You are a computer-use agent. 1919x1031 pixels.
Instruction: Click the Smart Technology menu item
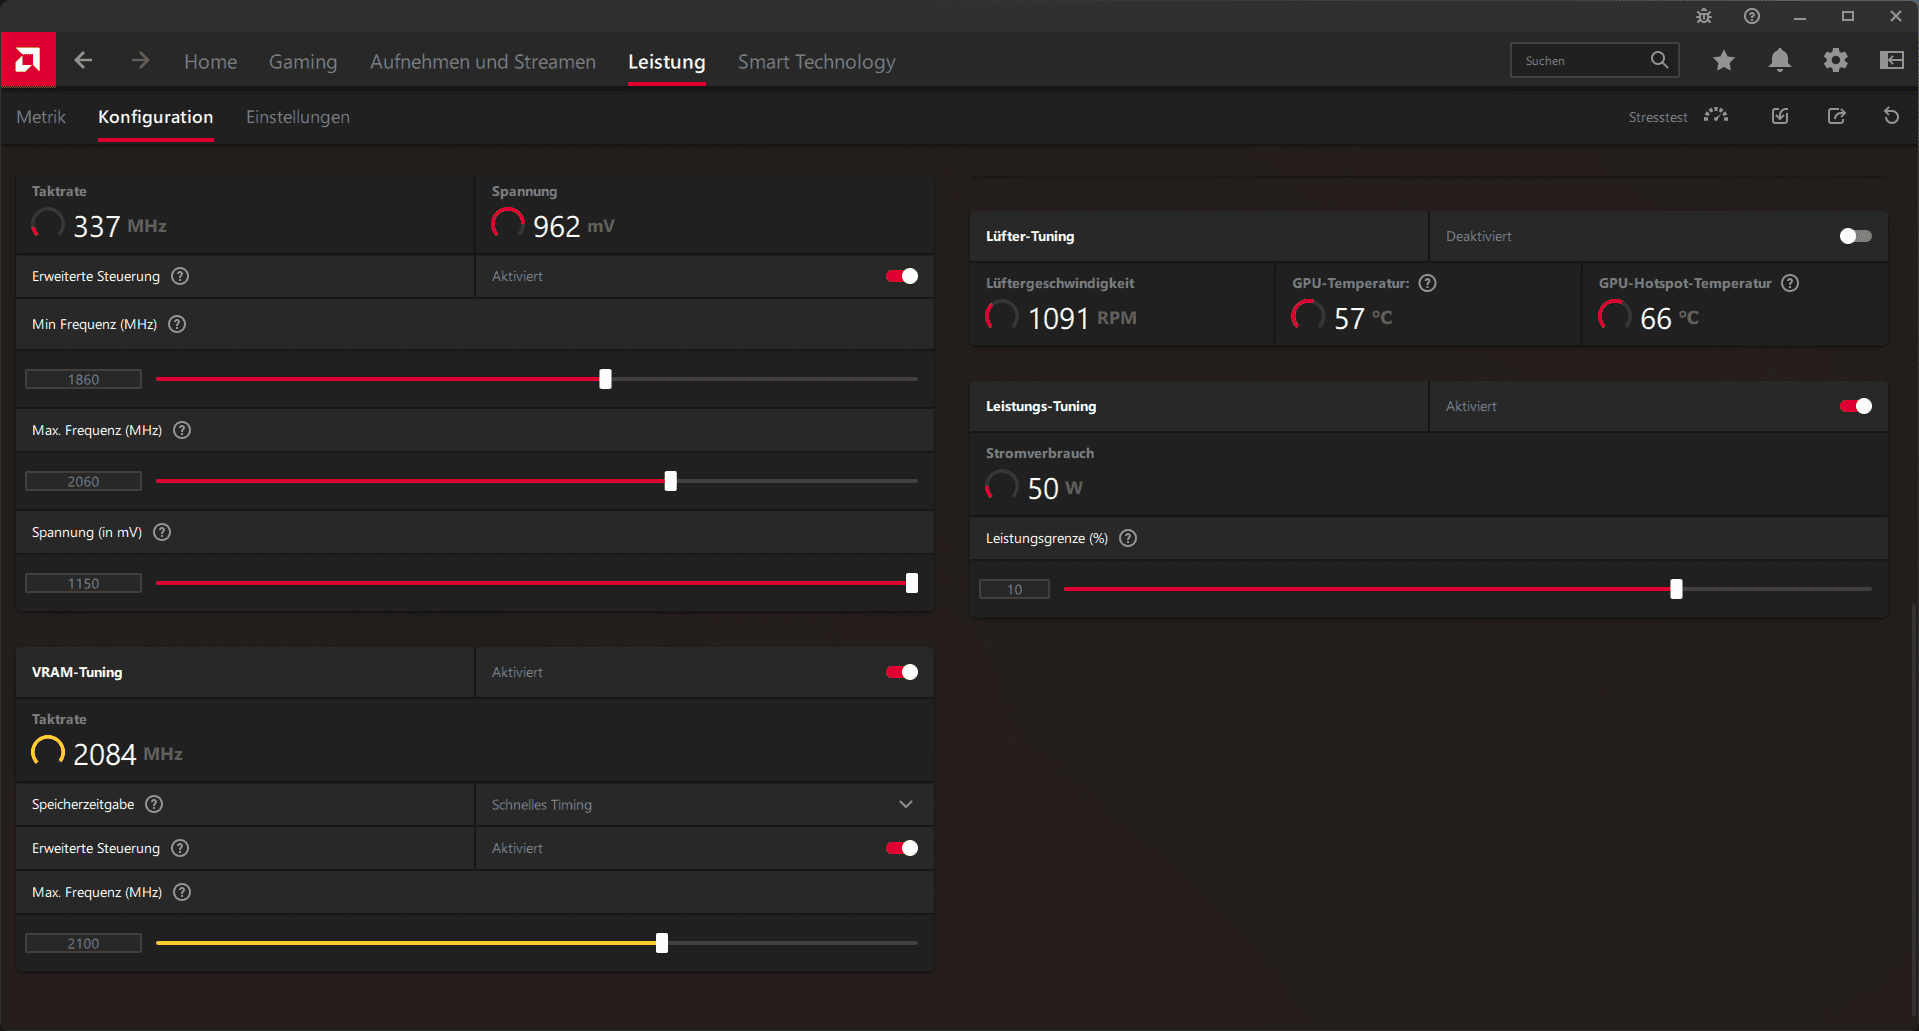816,62
